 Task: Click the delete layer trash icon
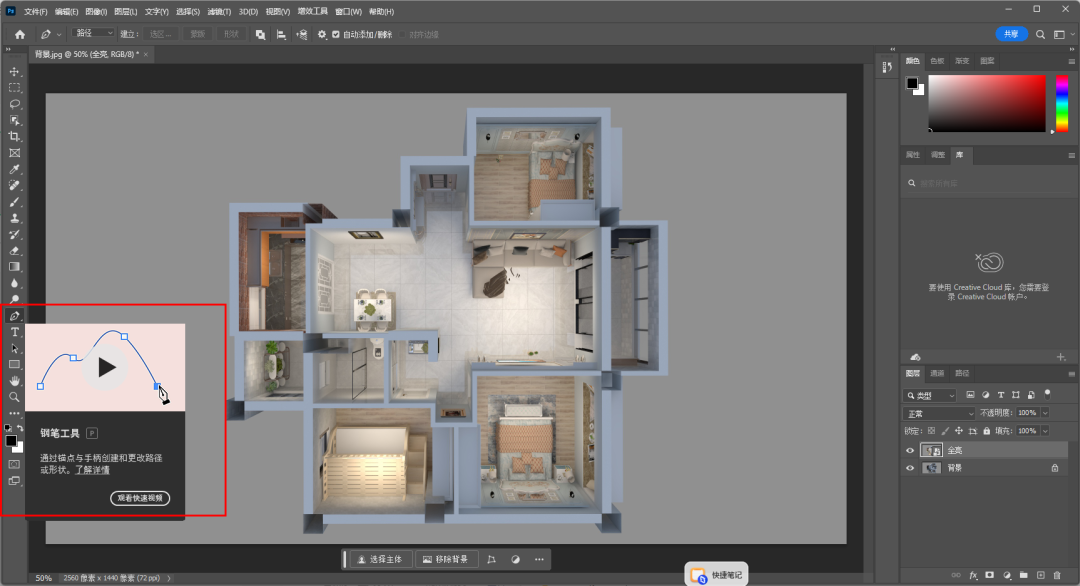coord(1057,576)
